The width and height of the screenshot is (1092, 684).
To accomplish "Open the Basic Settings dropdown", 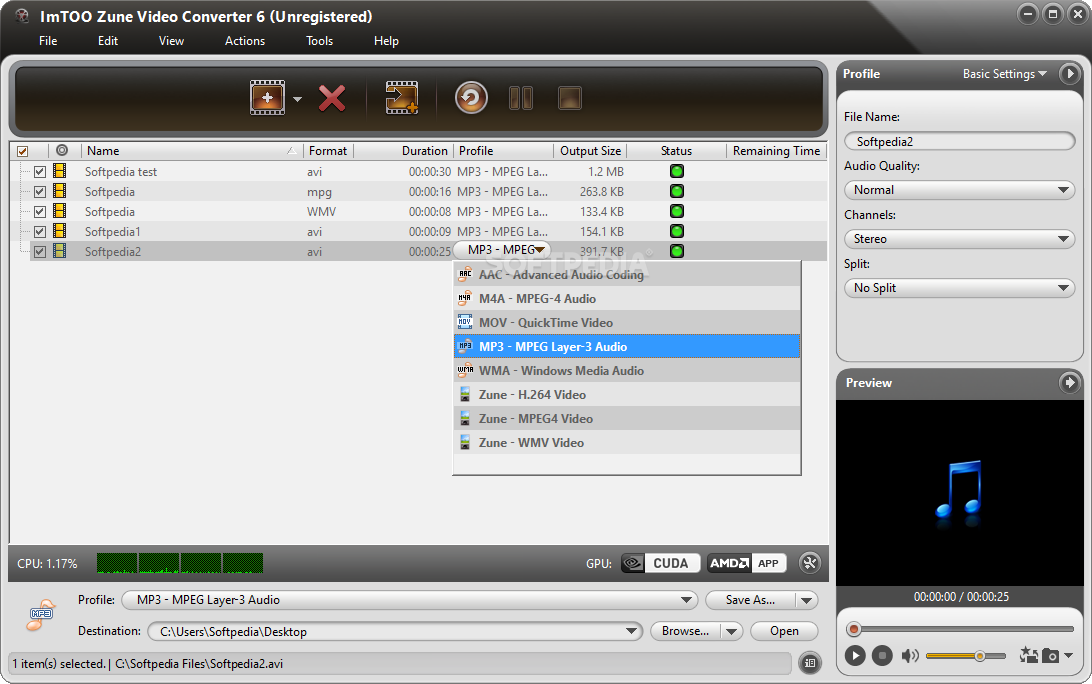I will [x=1004, y=74].
